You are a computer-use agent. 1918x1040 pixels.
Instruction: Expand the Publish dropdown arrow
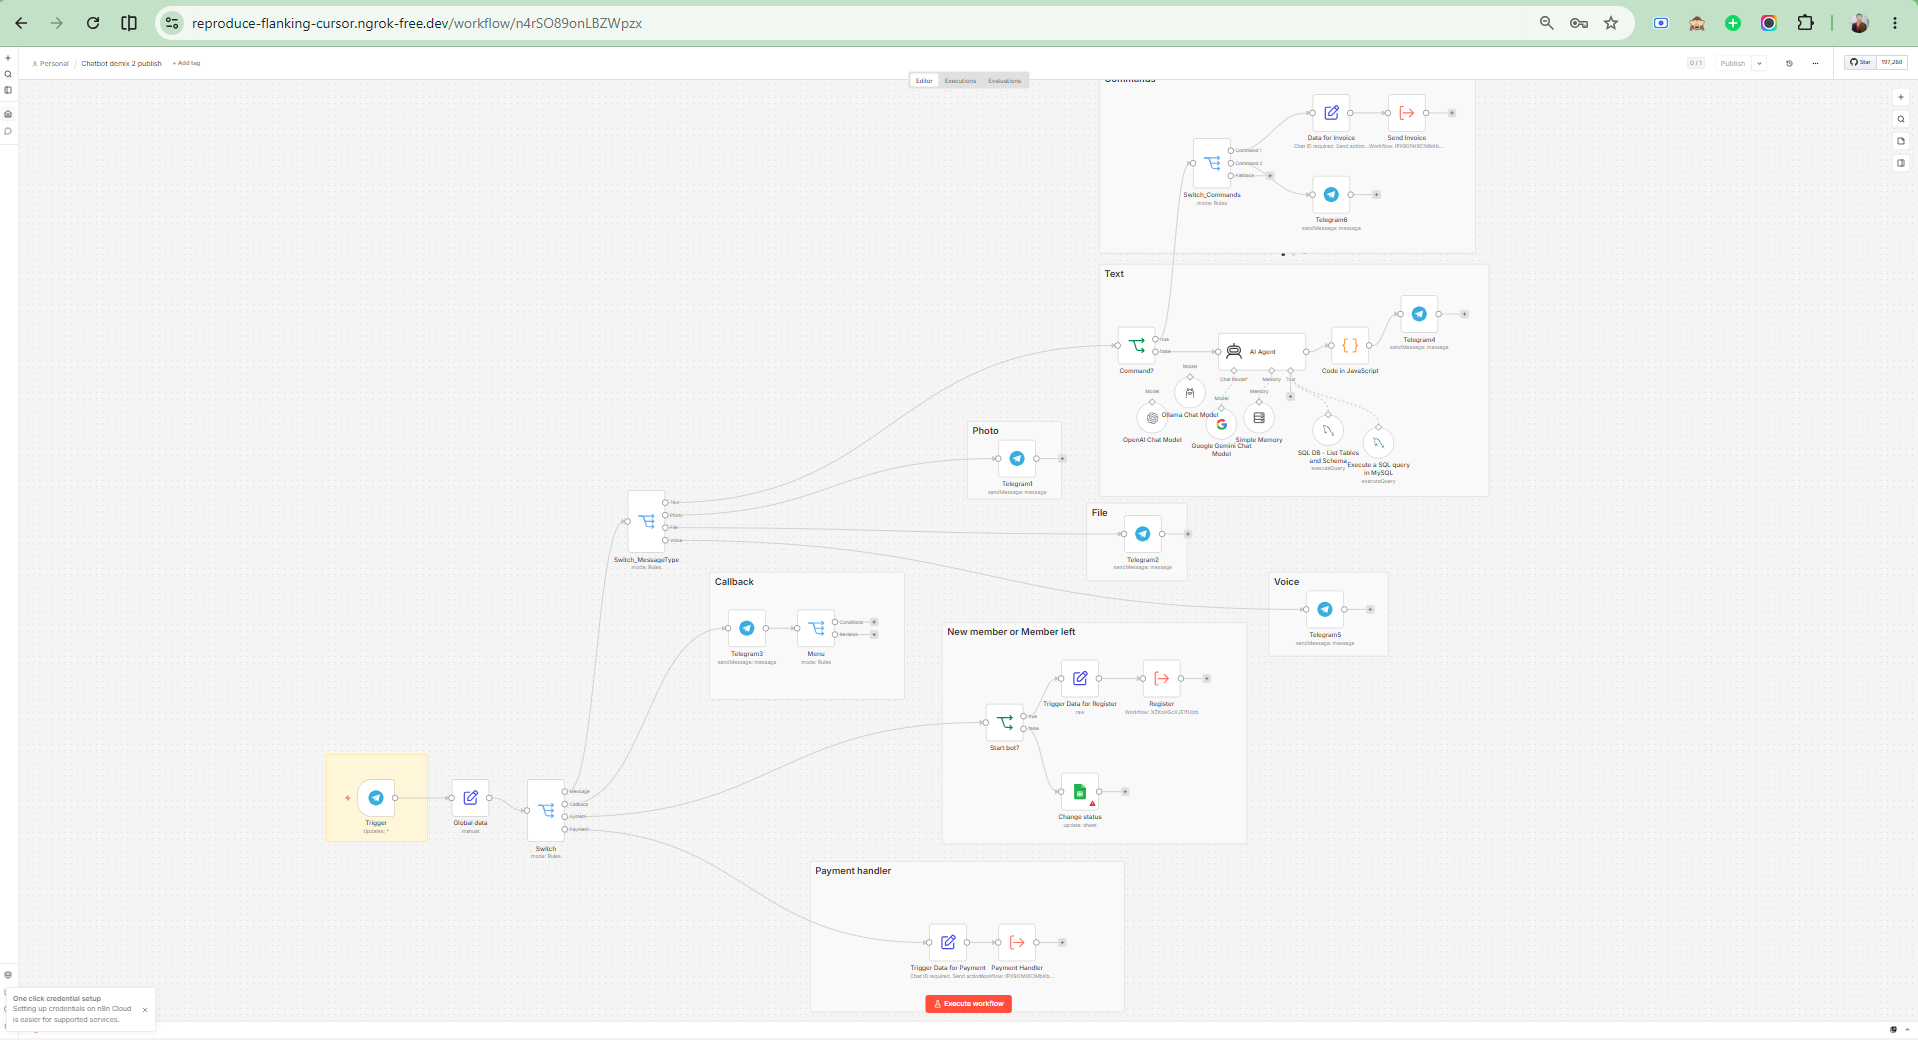tap(1759, 63)
